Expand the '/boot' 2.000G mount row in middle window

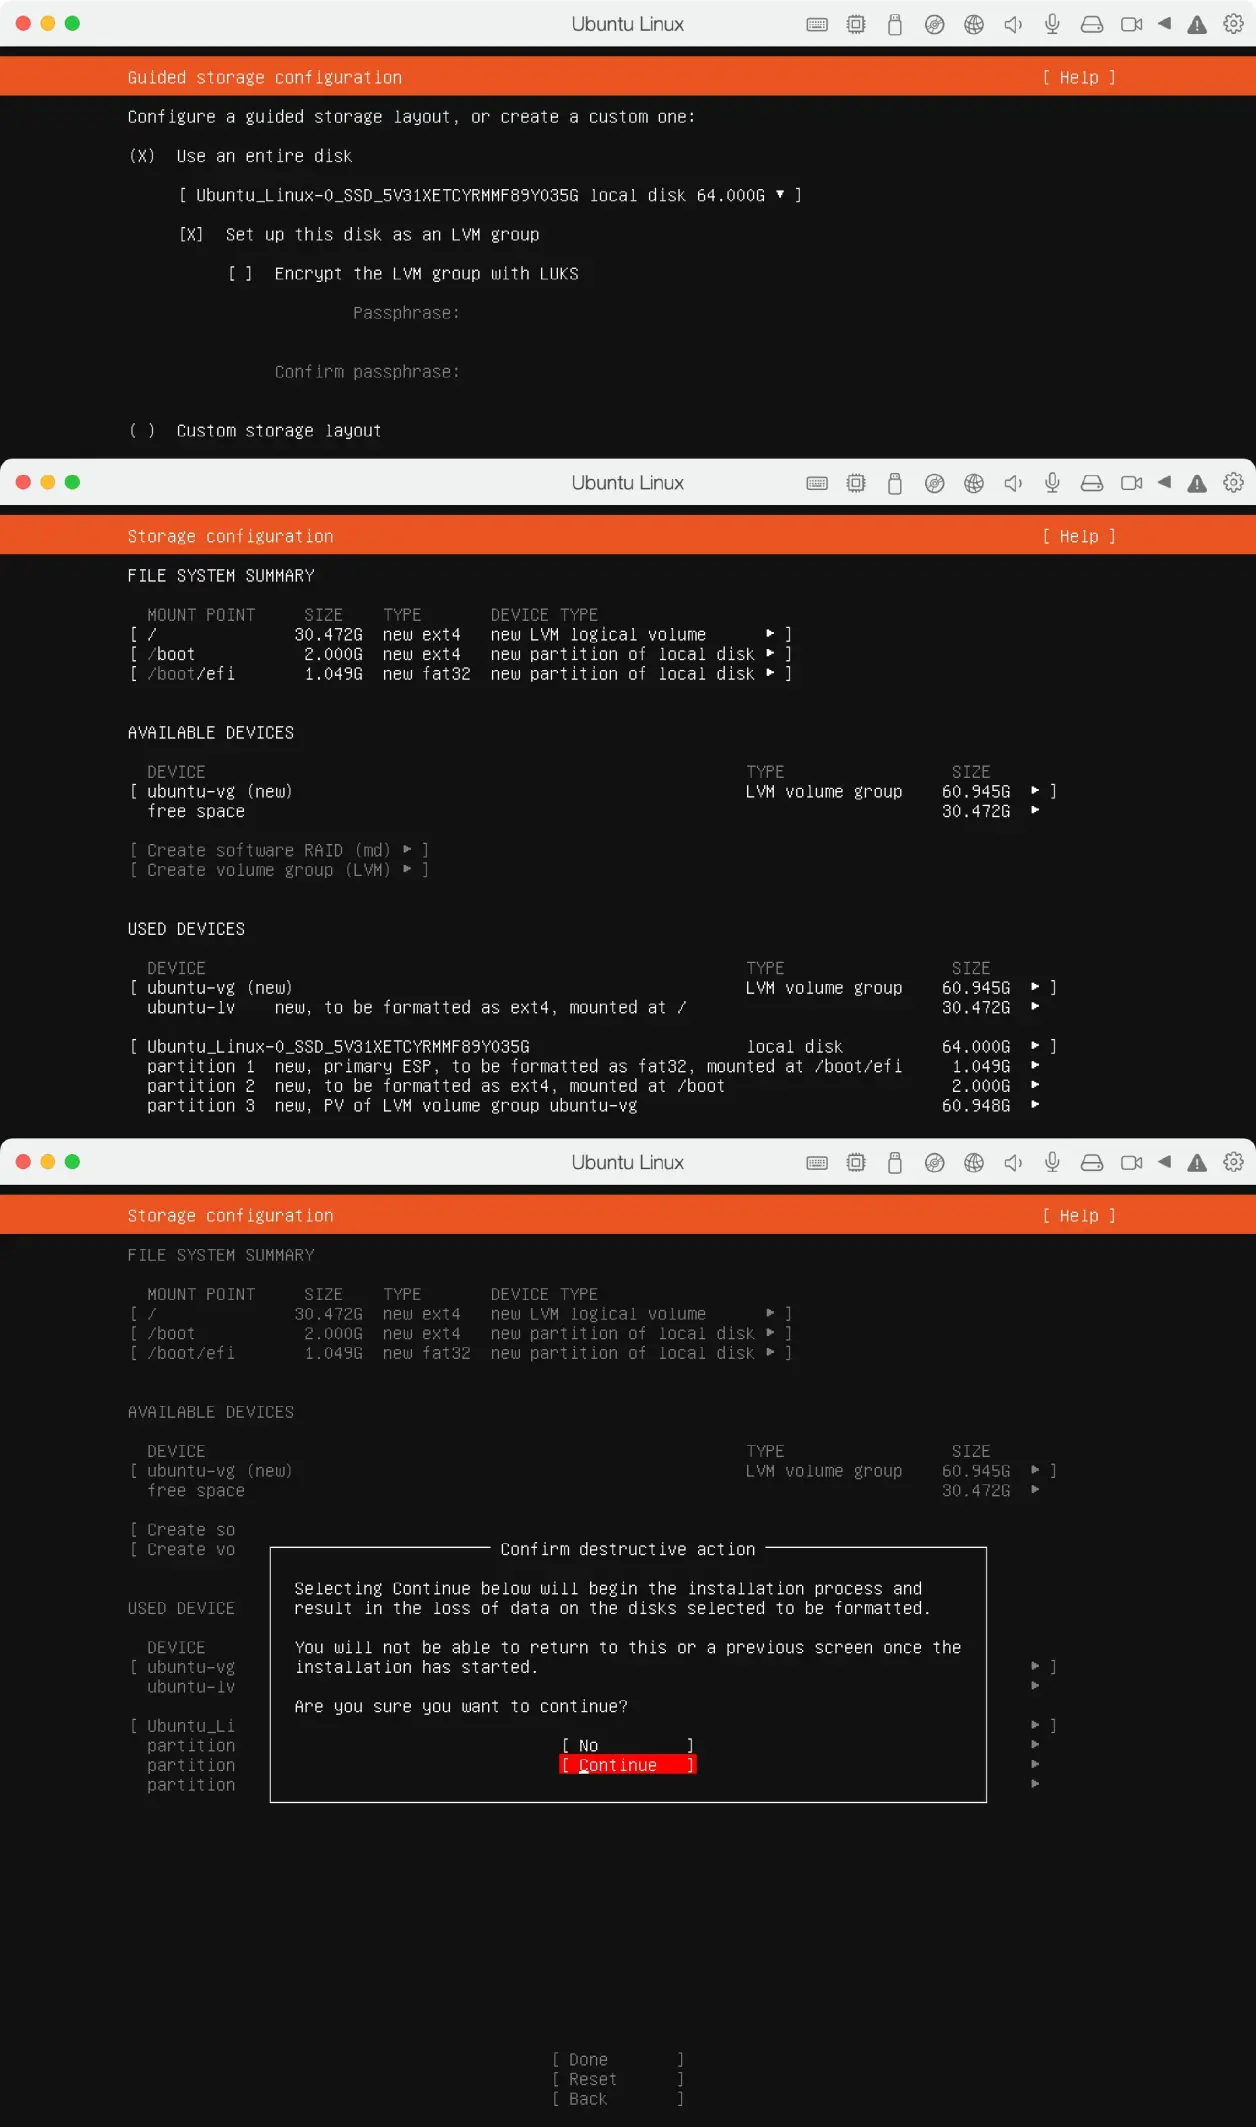tap(461, 654)
